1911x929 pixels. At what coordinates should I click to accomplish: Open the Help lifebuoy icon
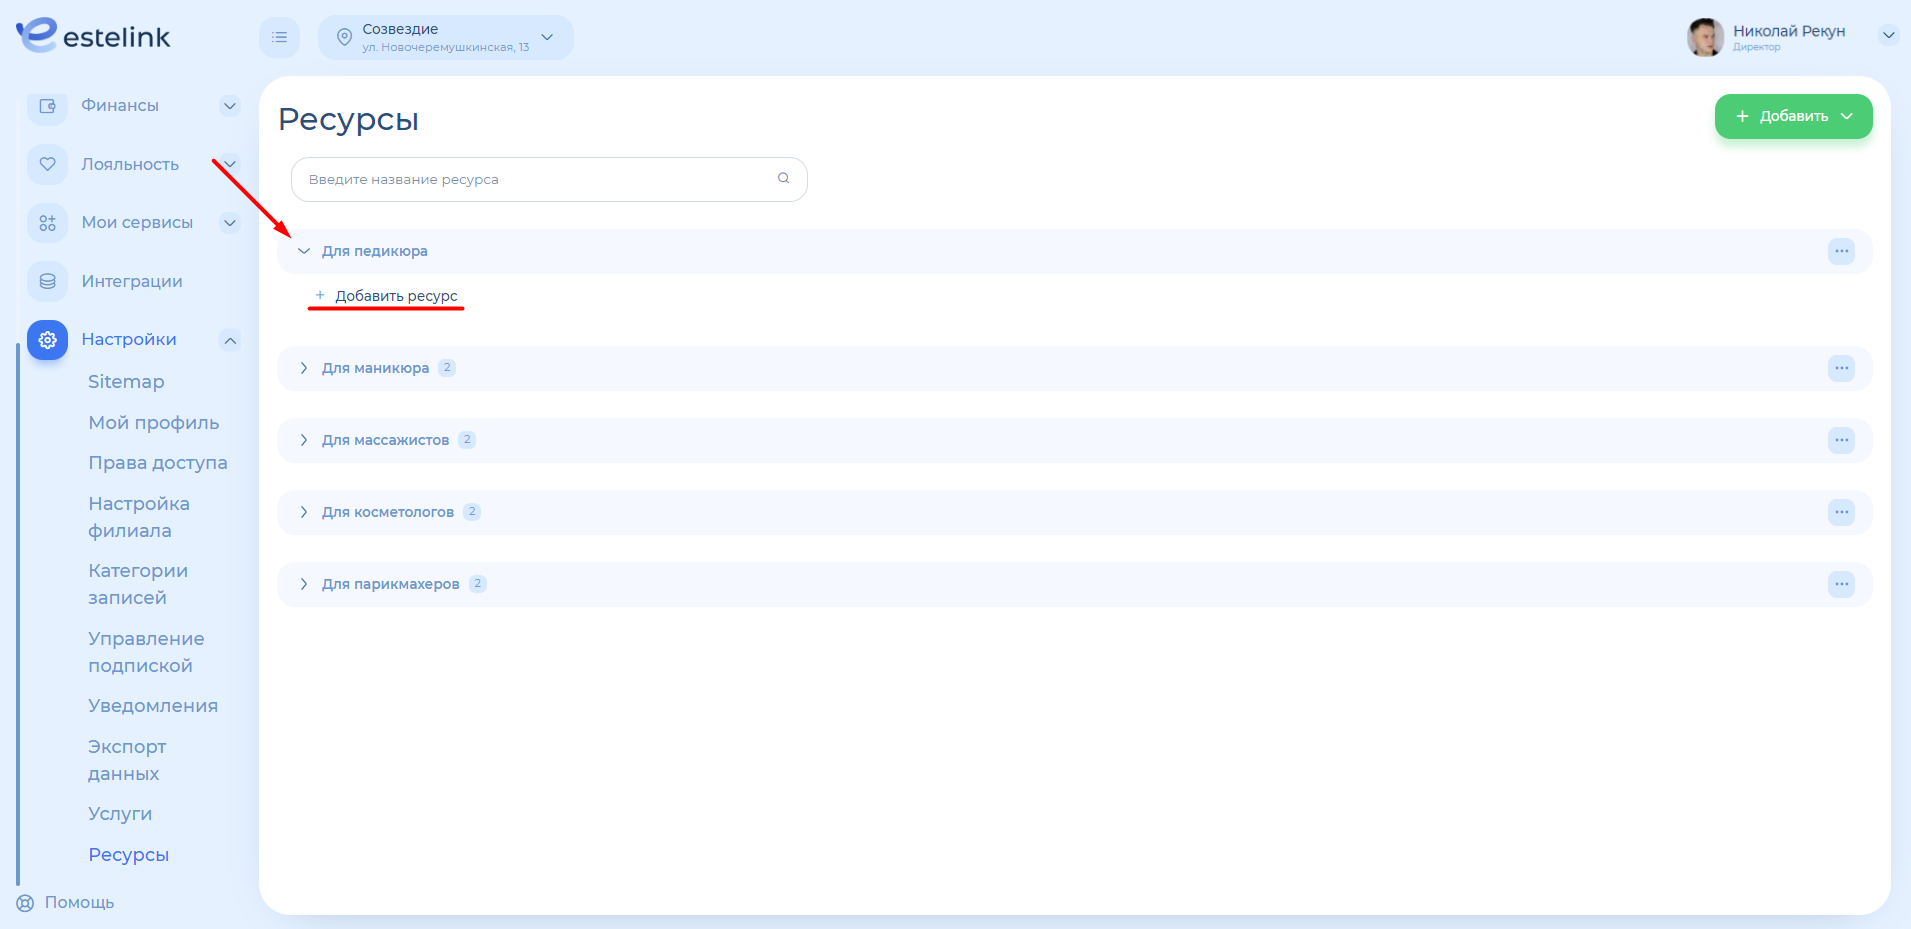click(x=25, y=903)
